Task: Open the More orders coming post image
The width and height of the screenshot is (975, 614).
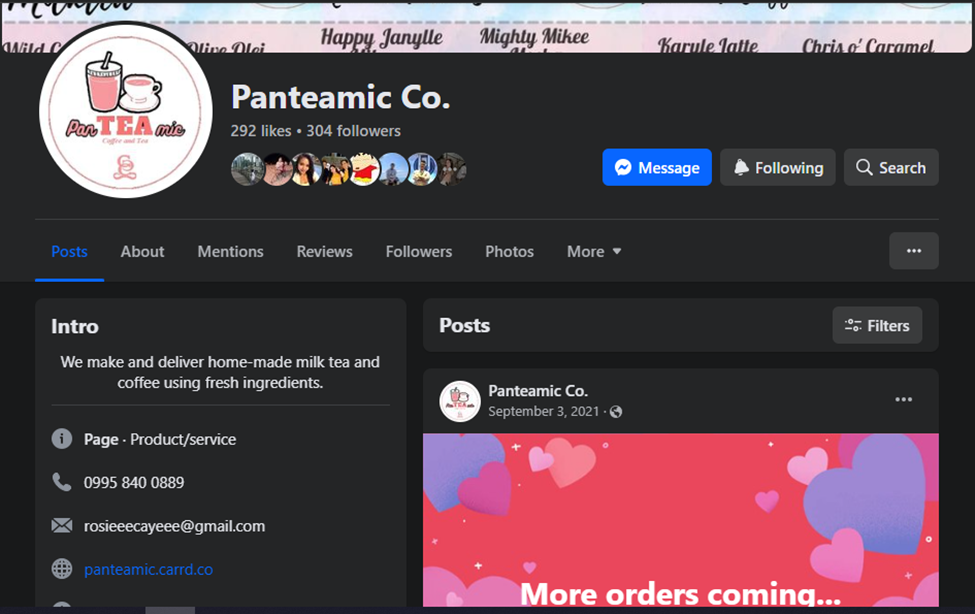Action: tap(681, 520)
